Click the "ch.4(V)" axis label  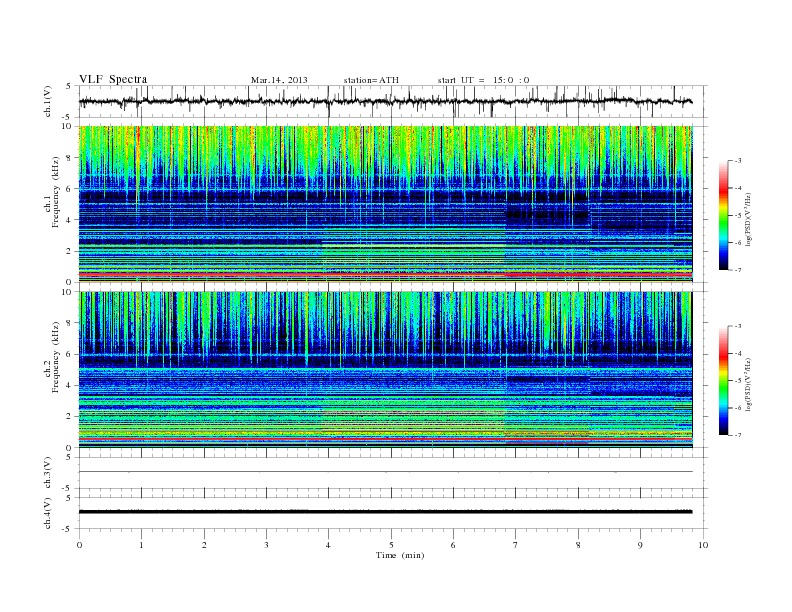tap(48, 513)
